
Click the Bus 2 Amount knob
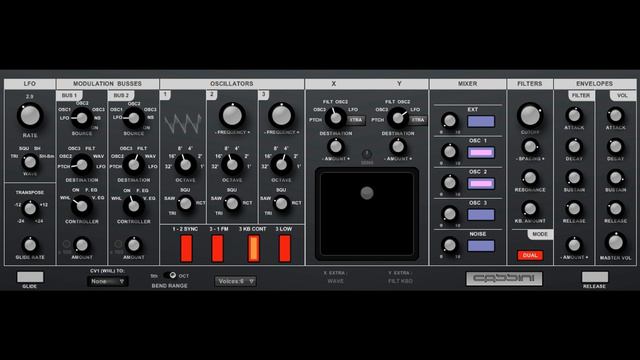tap(133, 245)
